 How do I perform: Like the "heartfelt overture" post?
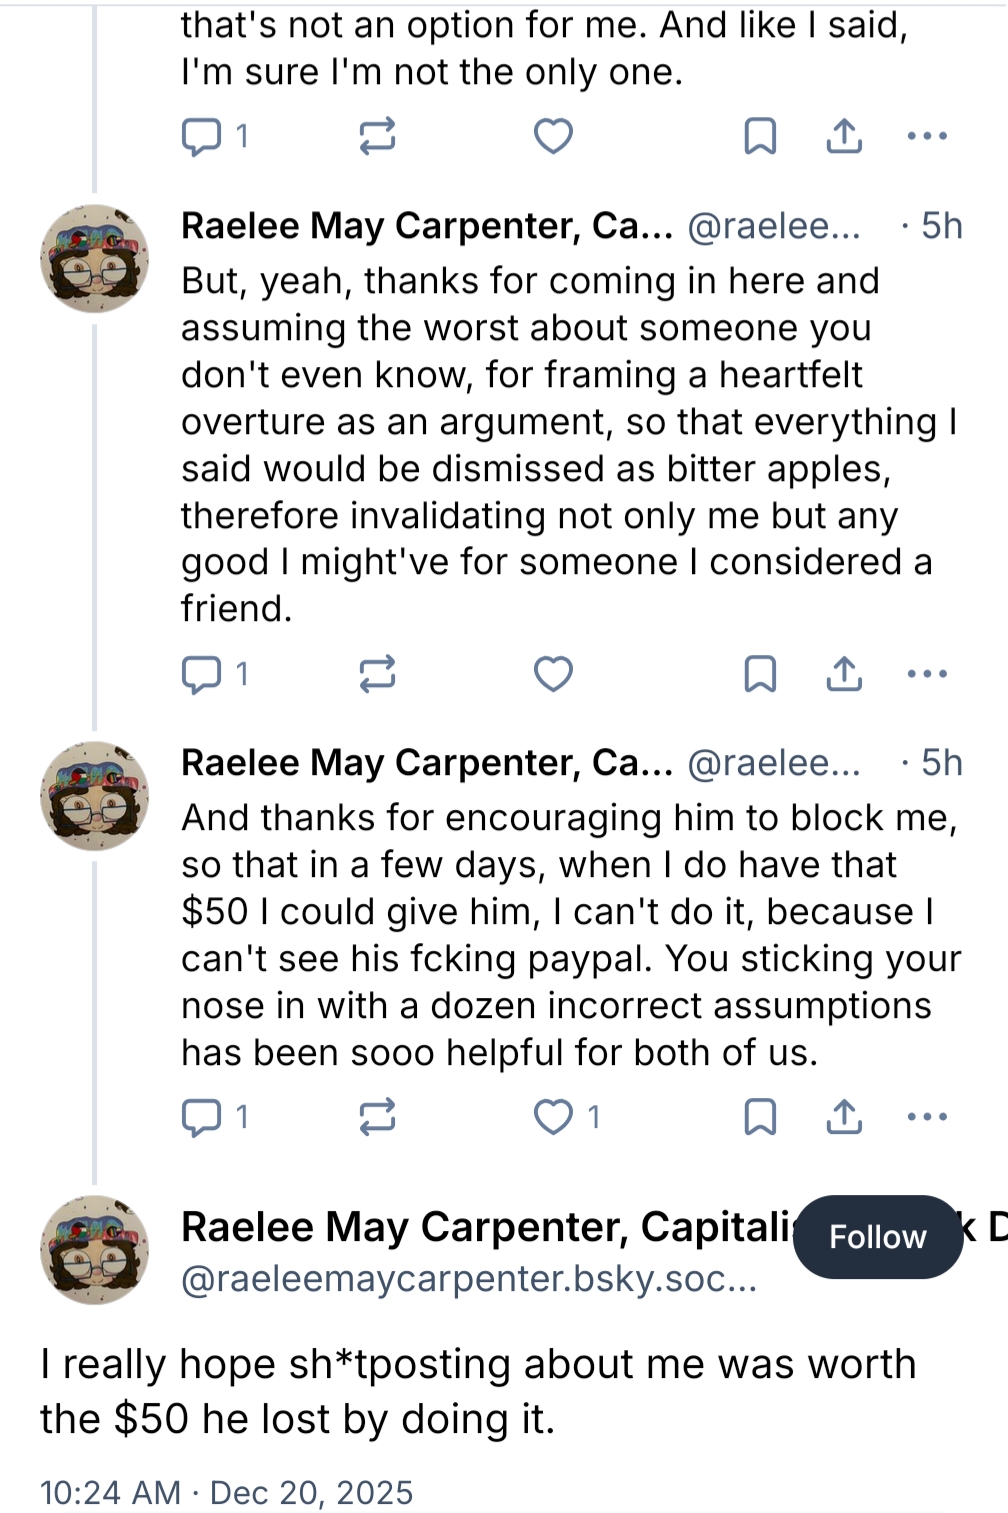[553, 673]
